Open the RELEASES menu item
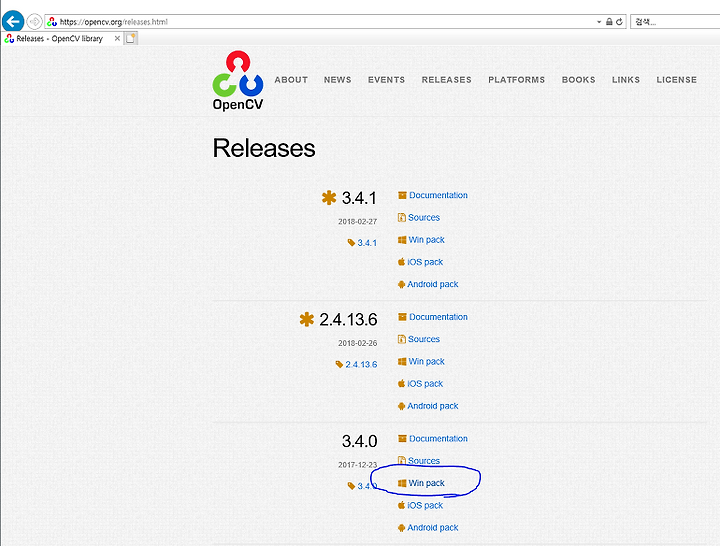 [447, 80]
